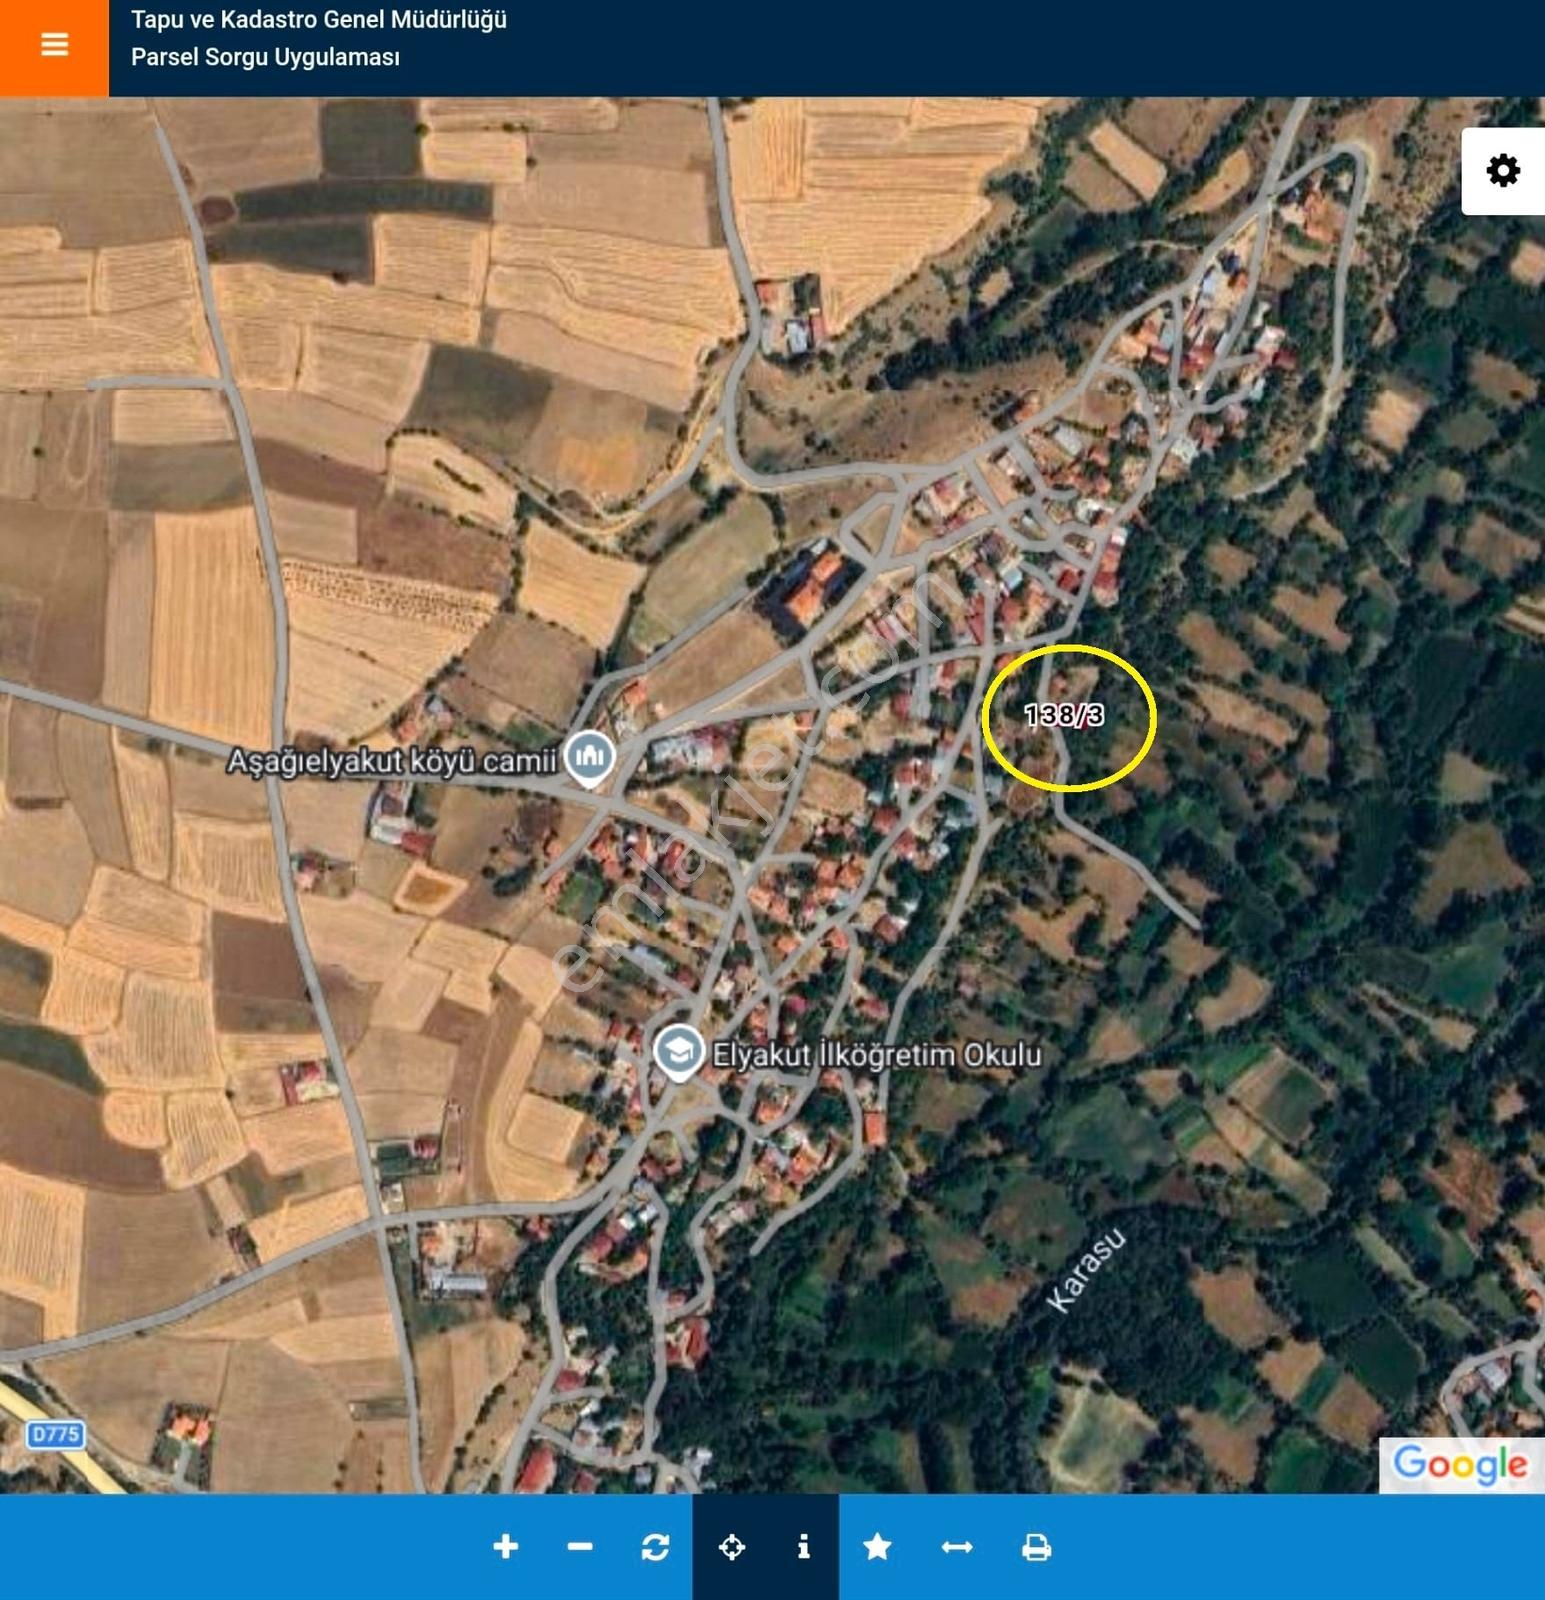Zoom out with the minus icon
This screenshot has width=1545, height=1600.
(580, 1547)
